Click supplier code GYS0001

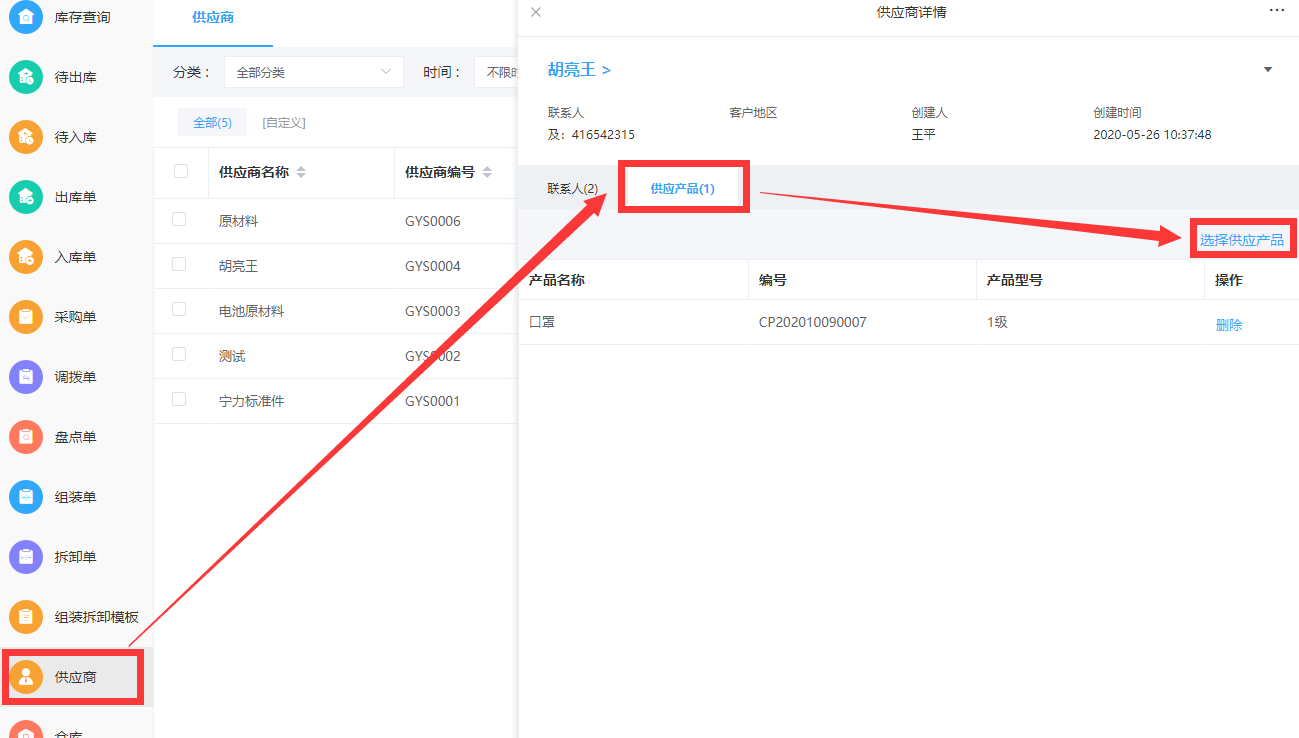433,401
